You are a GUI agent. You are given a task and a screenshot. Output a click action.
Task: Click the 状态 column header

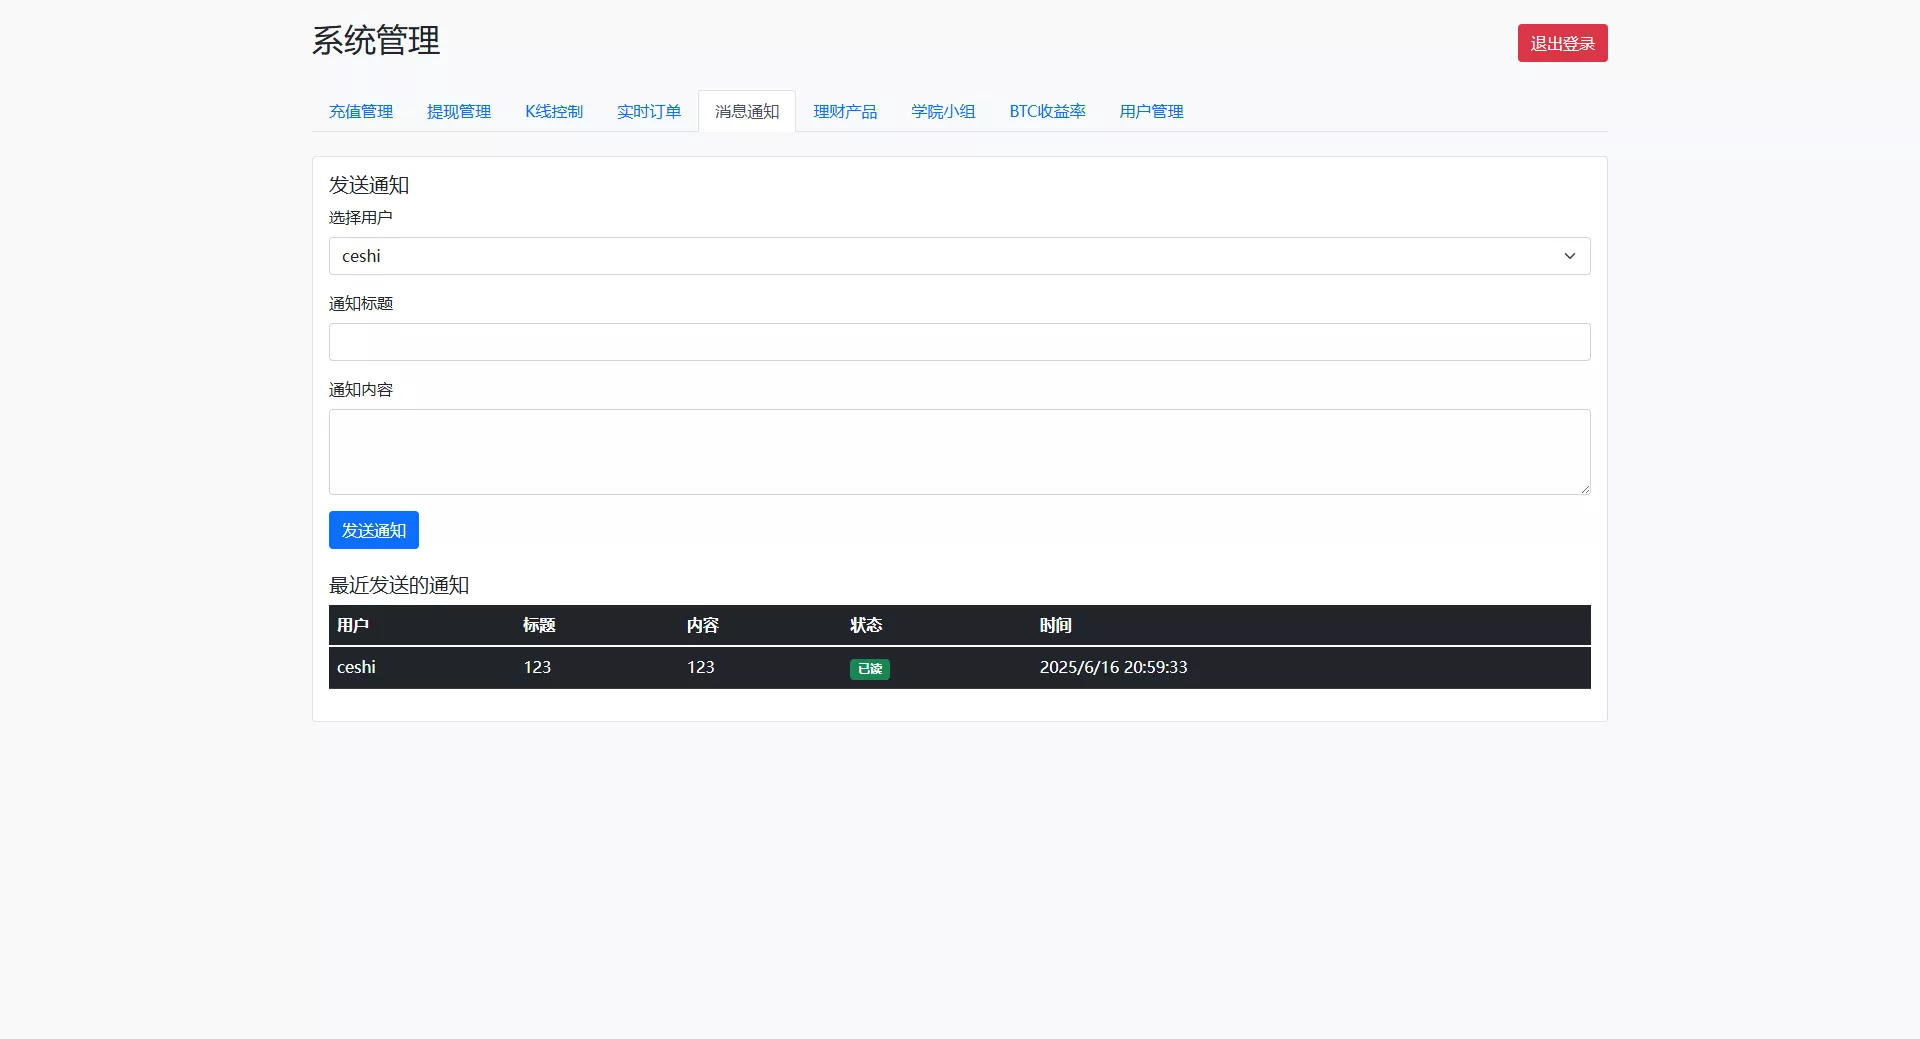pos(866,625)
